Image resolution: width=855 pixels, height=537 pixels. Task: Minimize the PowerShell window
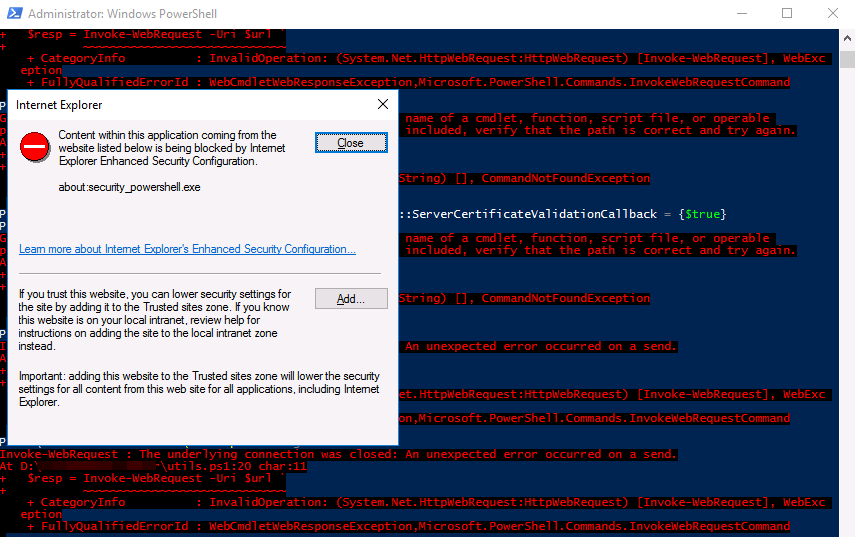(741, 14)
